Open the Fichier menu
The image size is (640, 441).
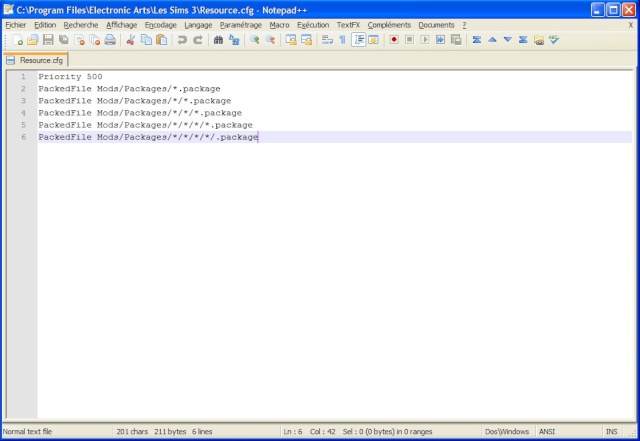16,25
